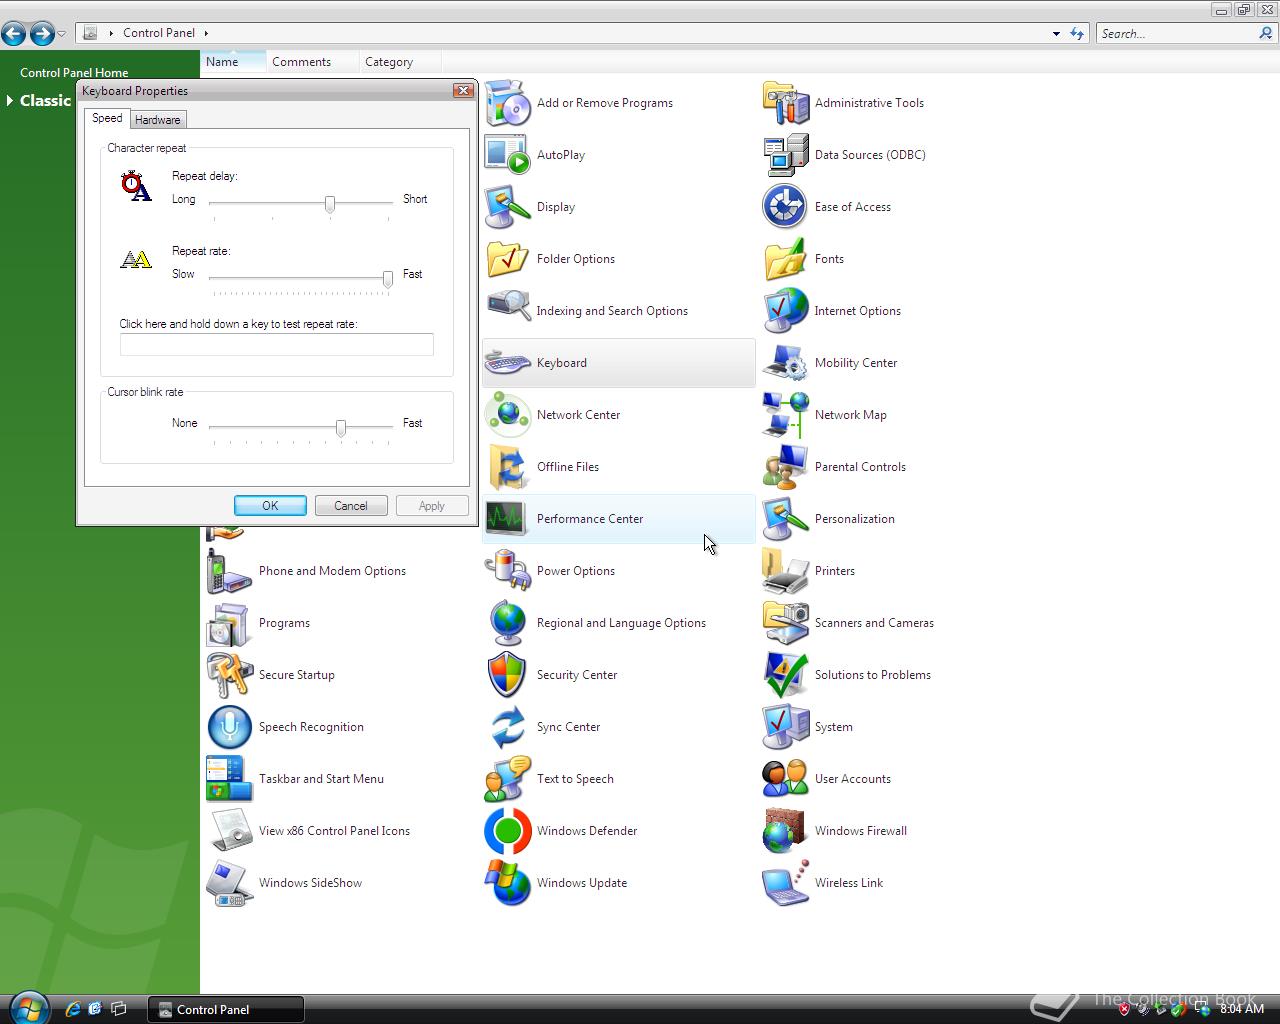Image resolution: width=1280 pixels, height=1024 pixels.
Task: Open the Internet Options icon
Action: click(786, 311)
